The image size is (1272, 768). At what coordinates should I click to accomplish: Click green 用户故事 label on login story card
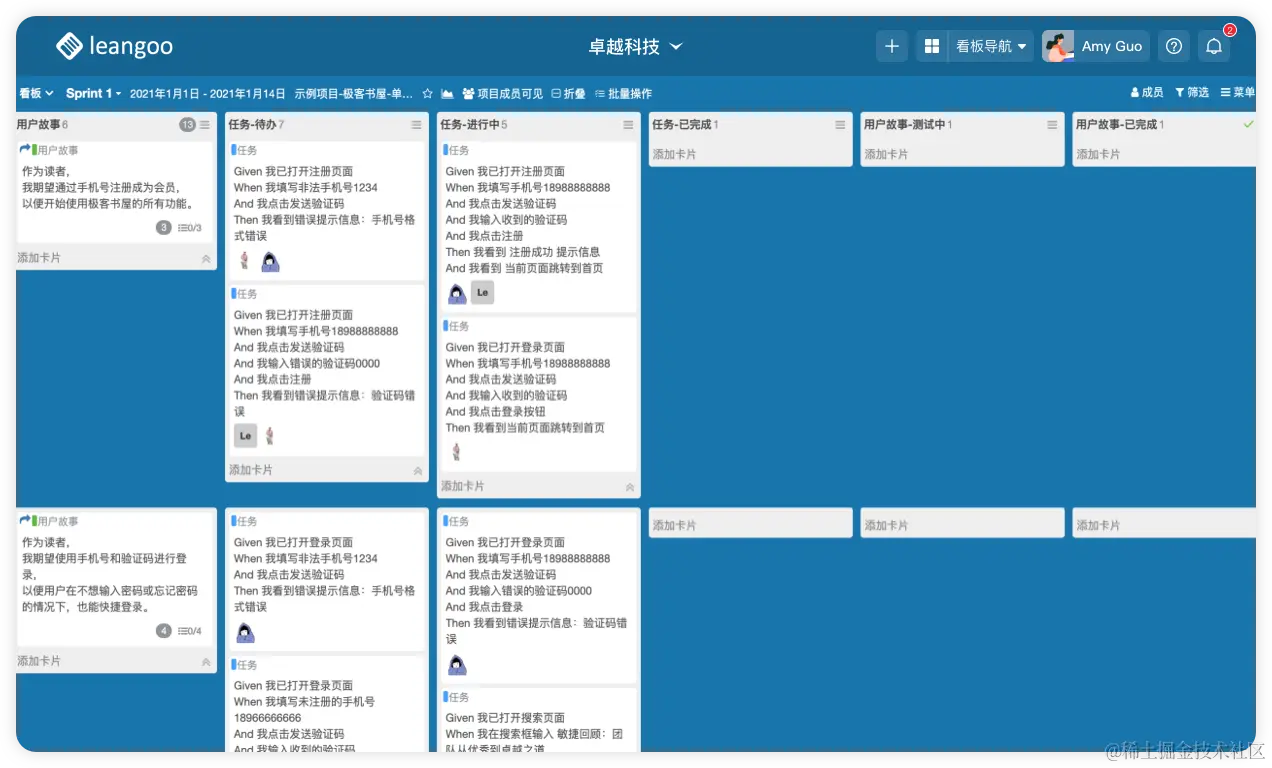coord(56,521)
